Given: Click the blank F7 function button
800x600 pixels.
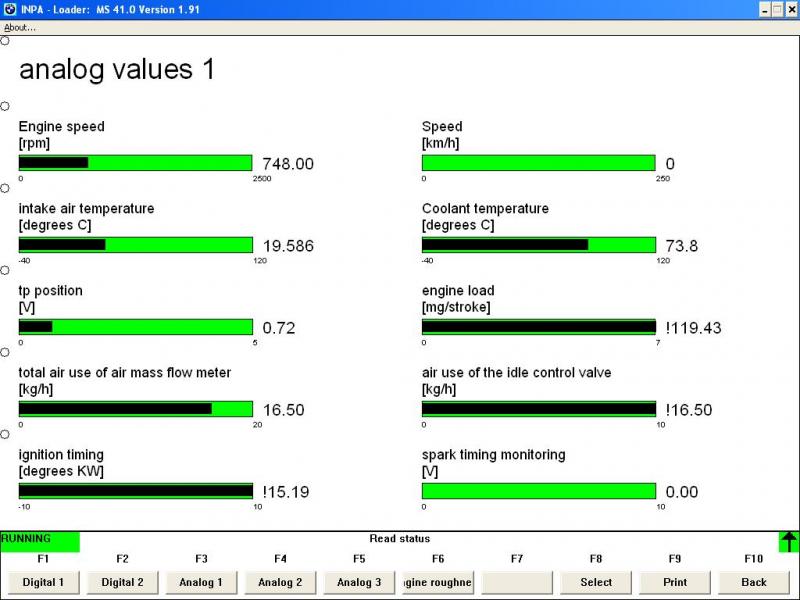Looking at the screenshot, I should 517,582.
